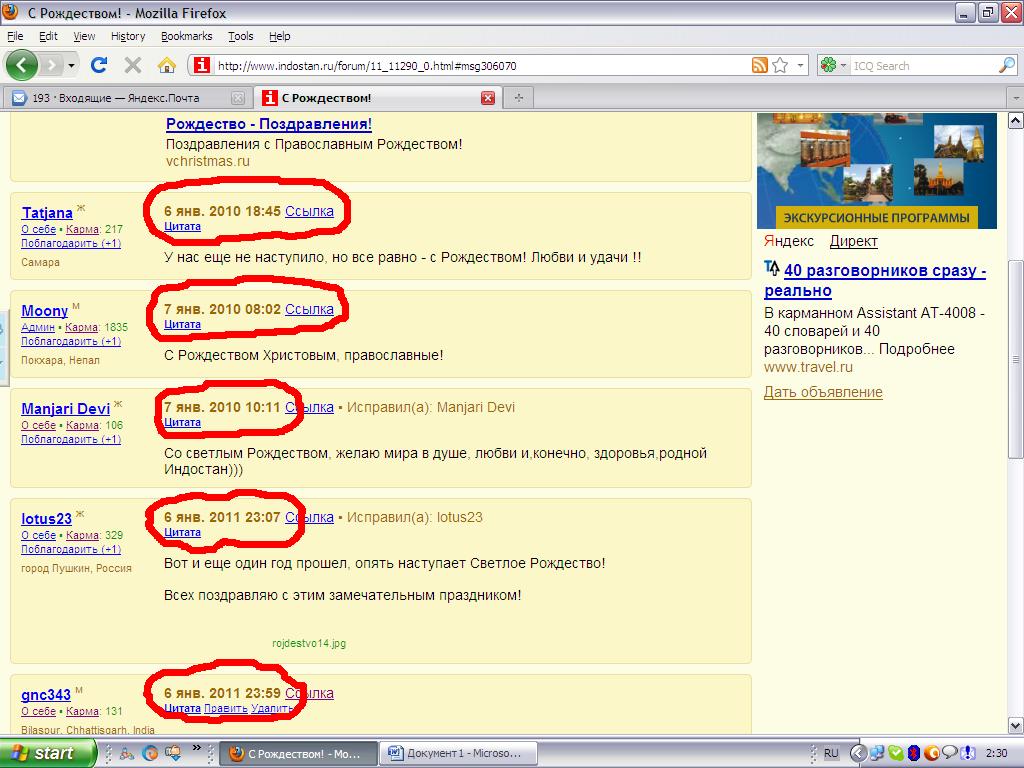Click Удалить link on gnc343's post
Image resolution: width=1024 pixels, height=768 pixels.
[x=271, y=708]
